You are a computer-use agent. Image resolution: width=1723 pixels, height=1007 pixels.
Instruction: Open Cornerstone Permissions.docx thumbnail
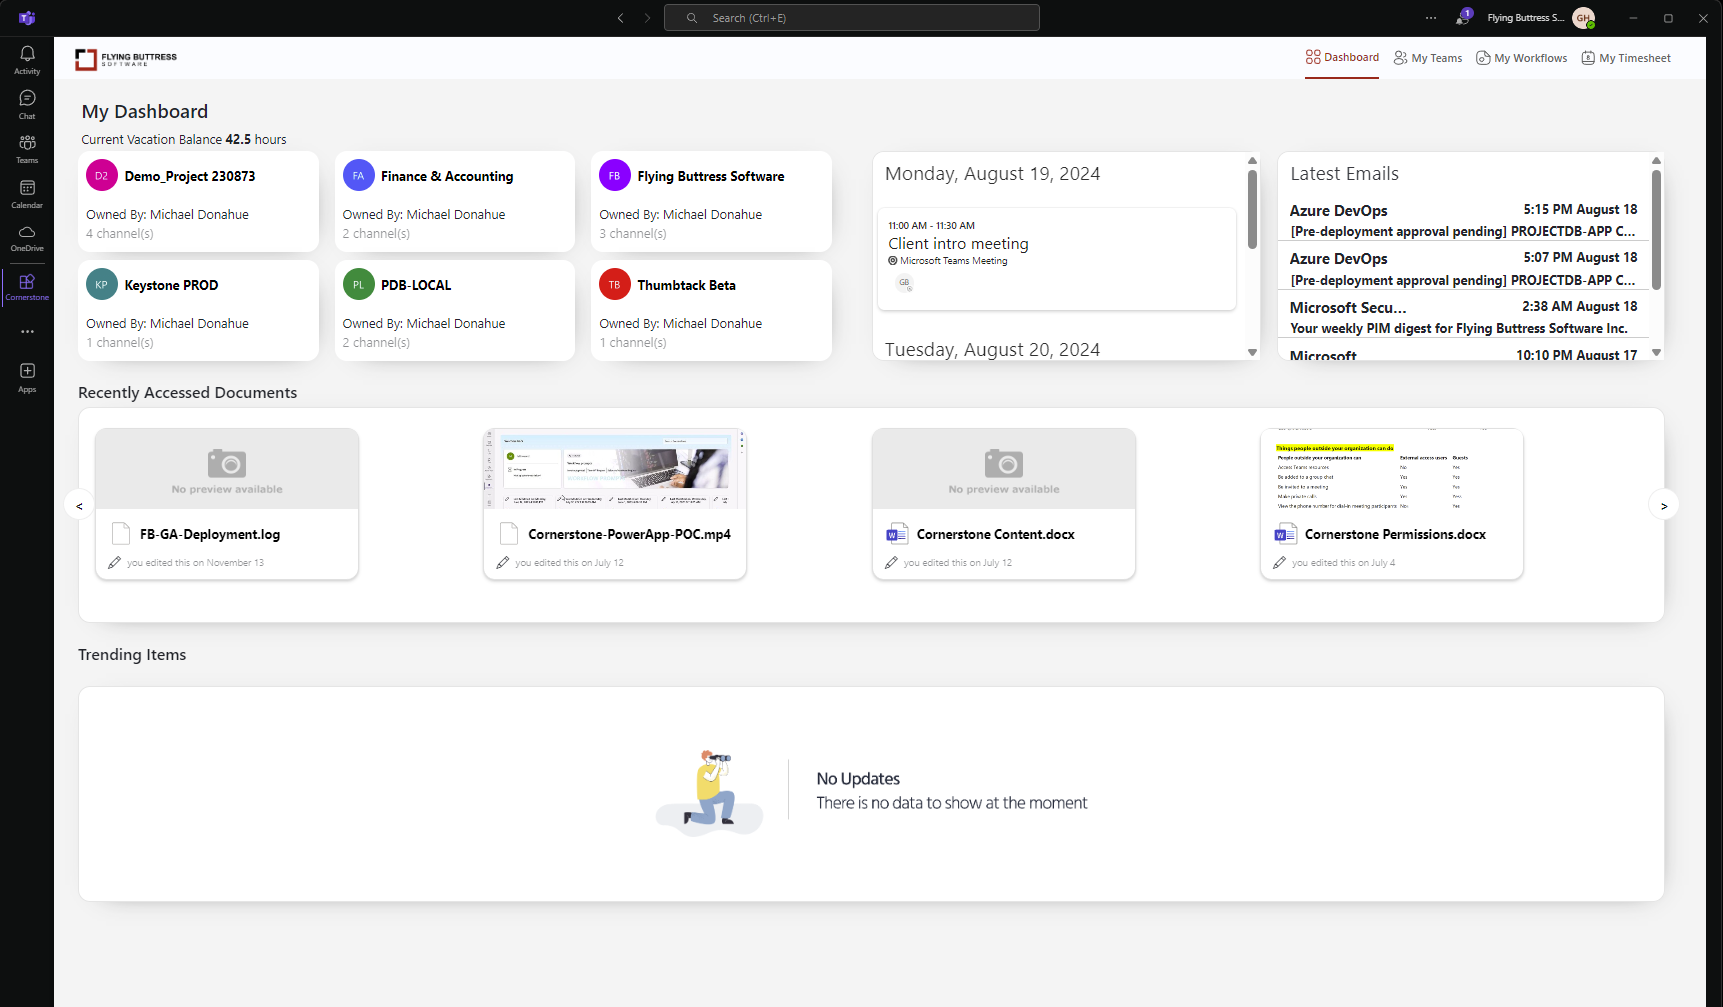pyautogui.click(x=1391, y=469)
